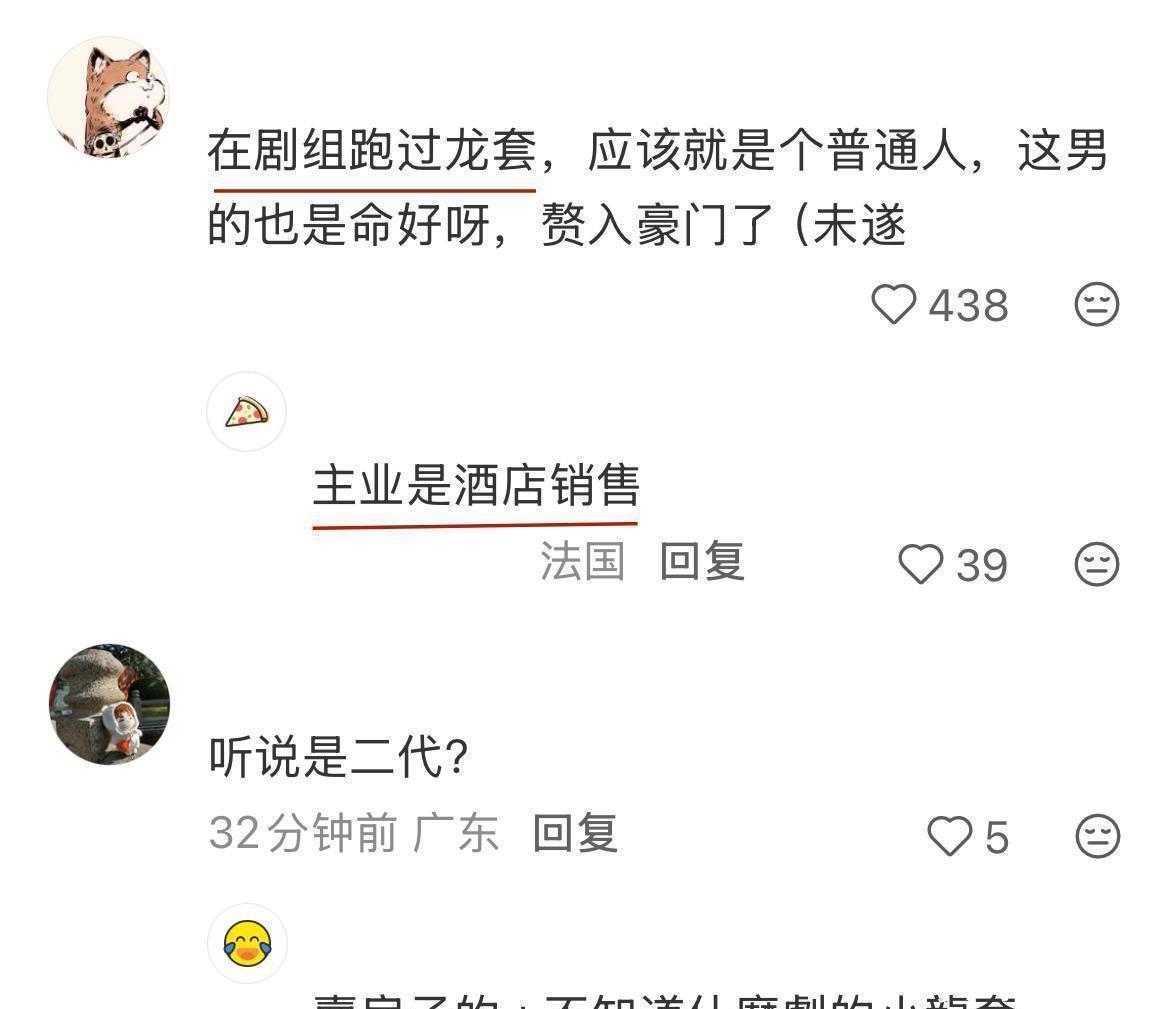Click 回复 next to 广东
Image resolution: width=1170 pixels, height=1009 pixels.
[x=575, y=833]
